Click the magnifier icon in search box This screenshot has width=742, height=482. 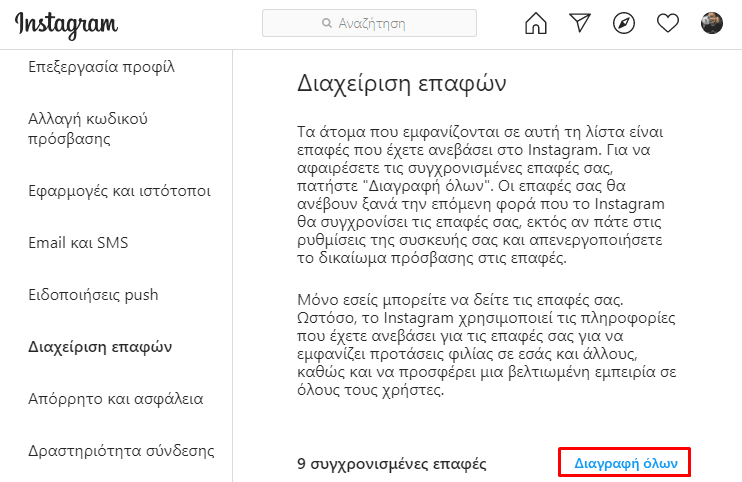(327, 23)
